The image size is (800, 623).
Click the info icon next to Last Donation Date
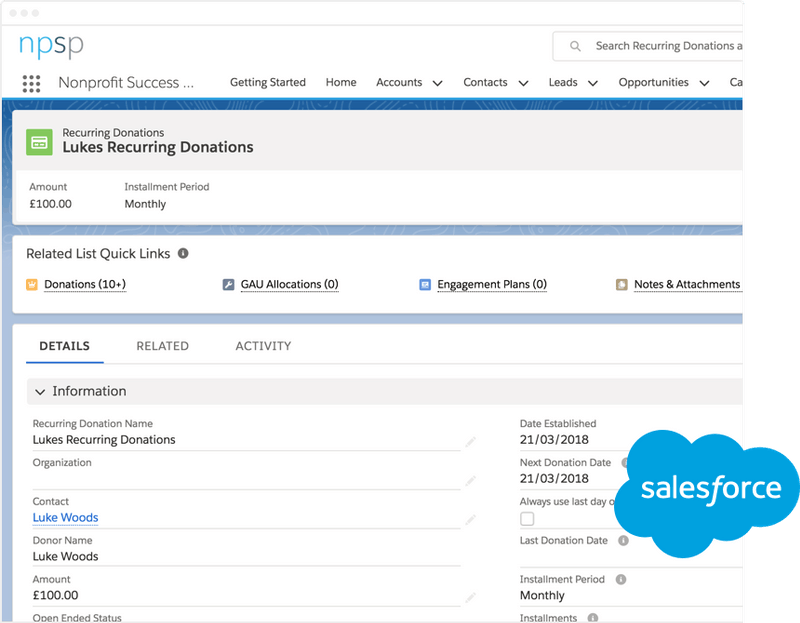click(623, 541)
